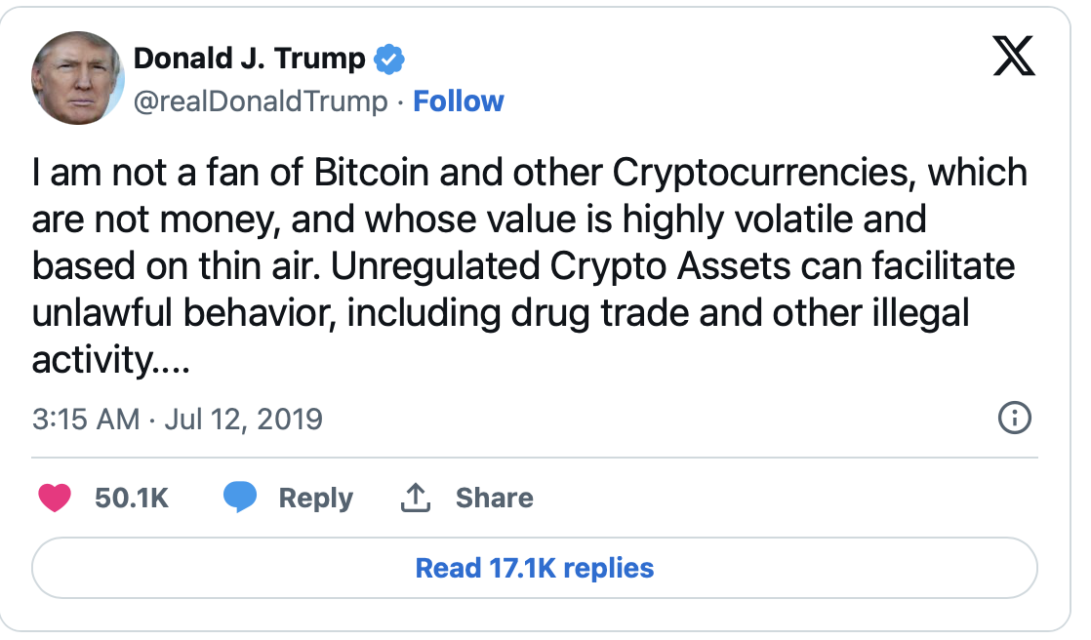Click the trailing word activity.... in the tweet

(111, 361)
